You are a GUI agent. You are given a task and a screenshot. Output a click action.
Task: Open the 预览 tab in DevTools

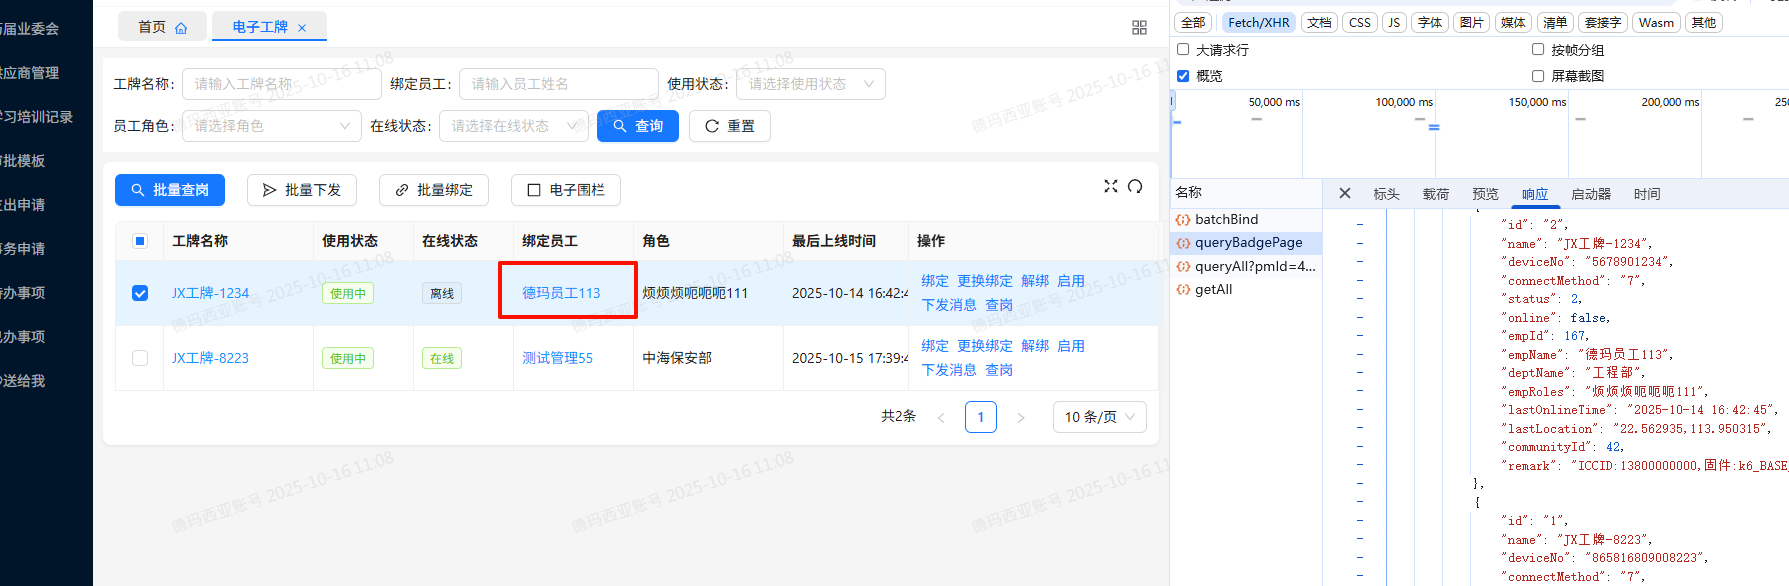click(1485, 194)
